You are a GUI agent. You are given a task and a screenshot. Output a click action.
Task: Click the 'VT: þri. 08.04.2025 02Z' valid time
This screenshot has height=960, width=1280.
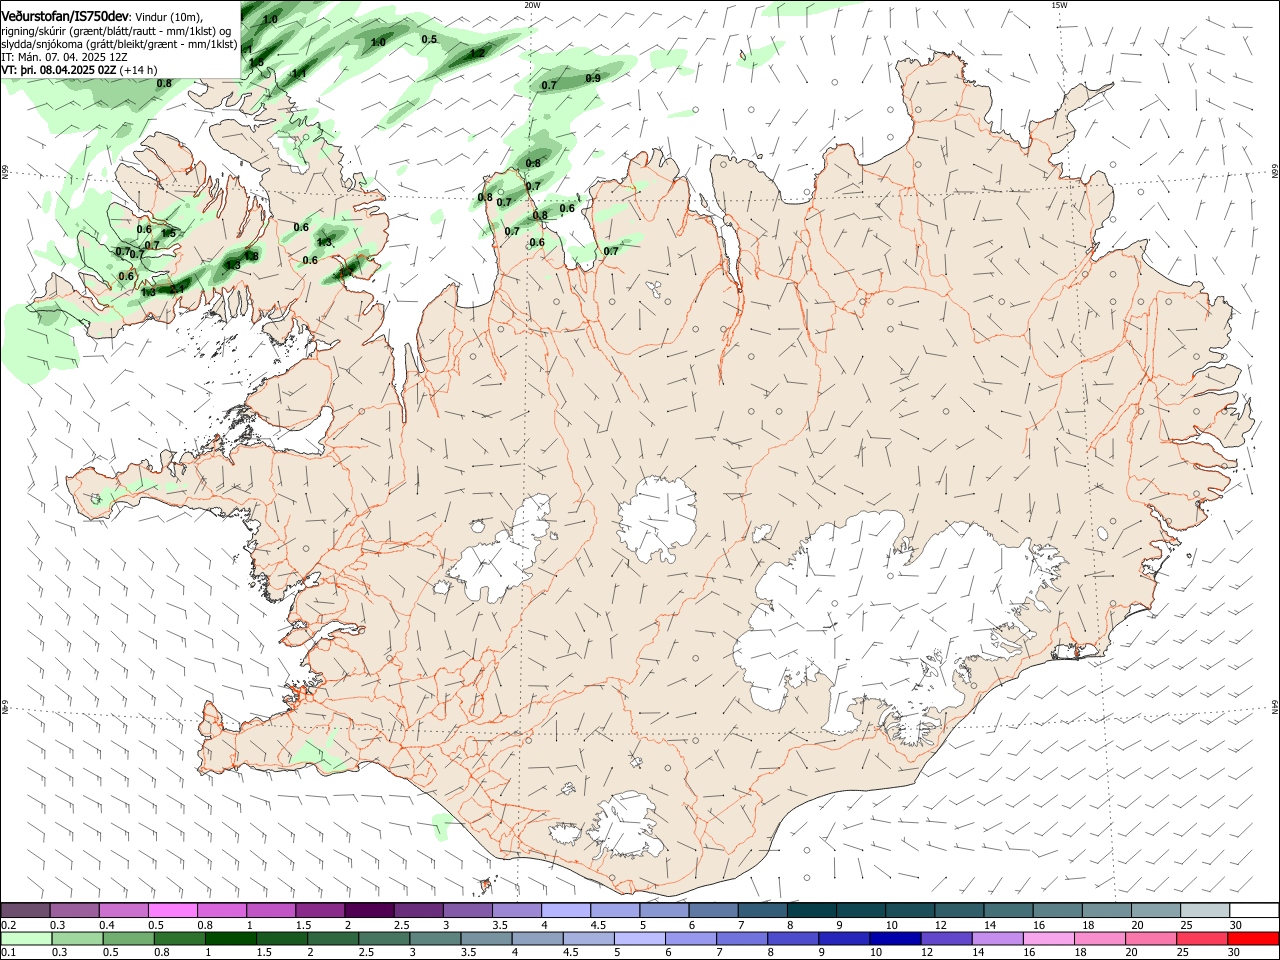(58, 71)
